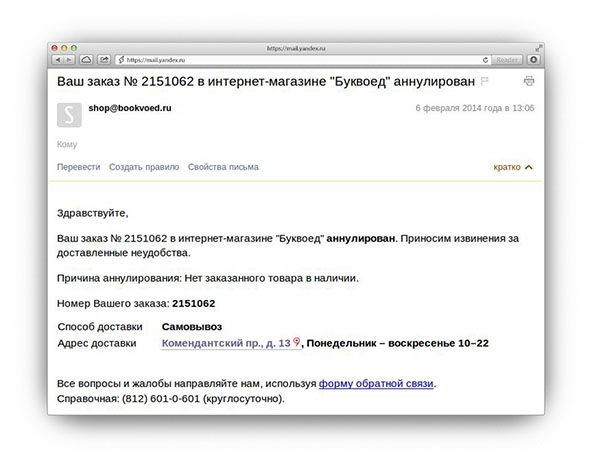Click the Понедельник – воскресенье 10–22 hours text

(x=398, y=343)
